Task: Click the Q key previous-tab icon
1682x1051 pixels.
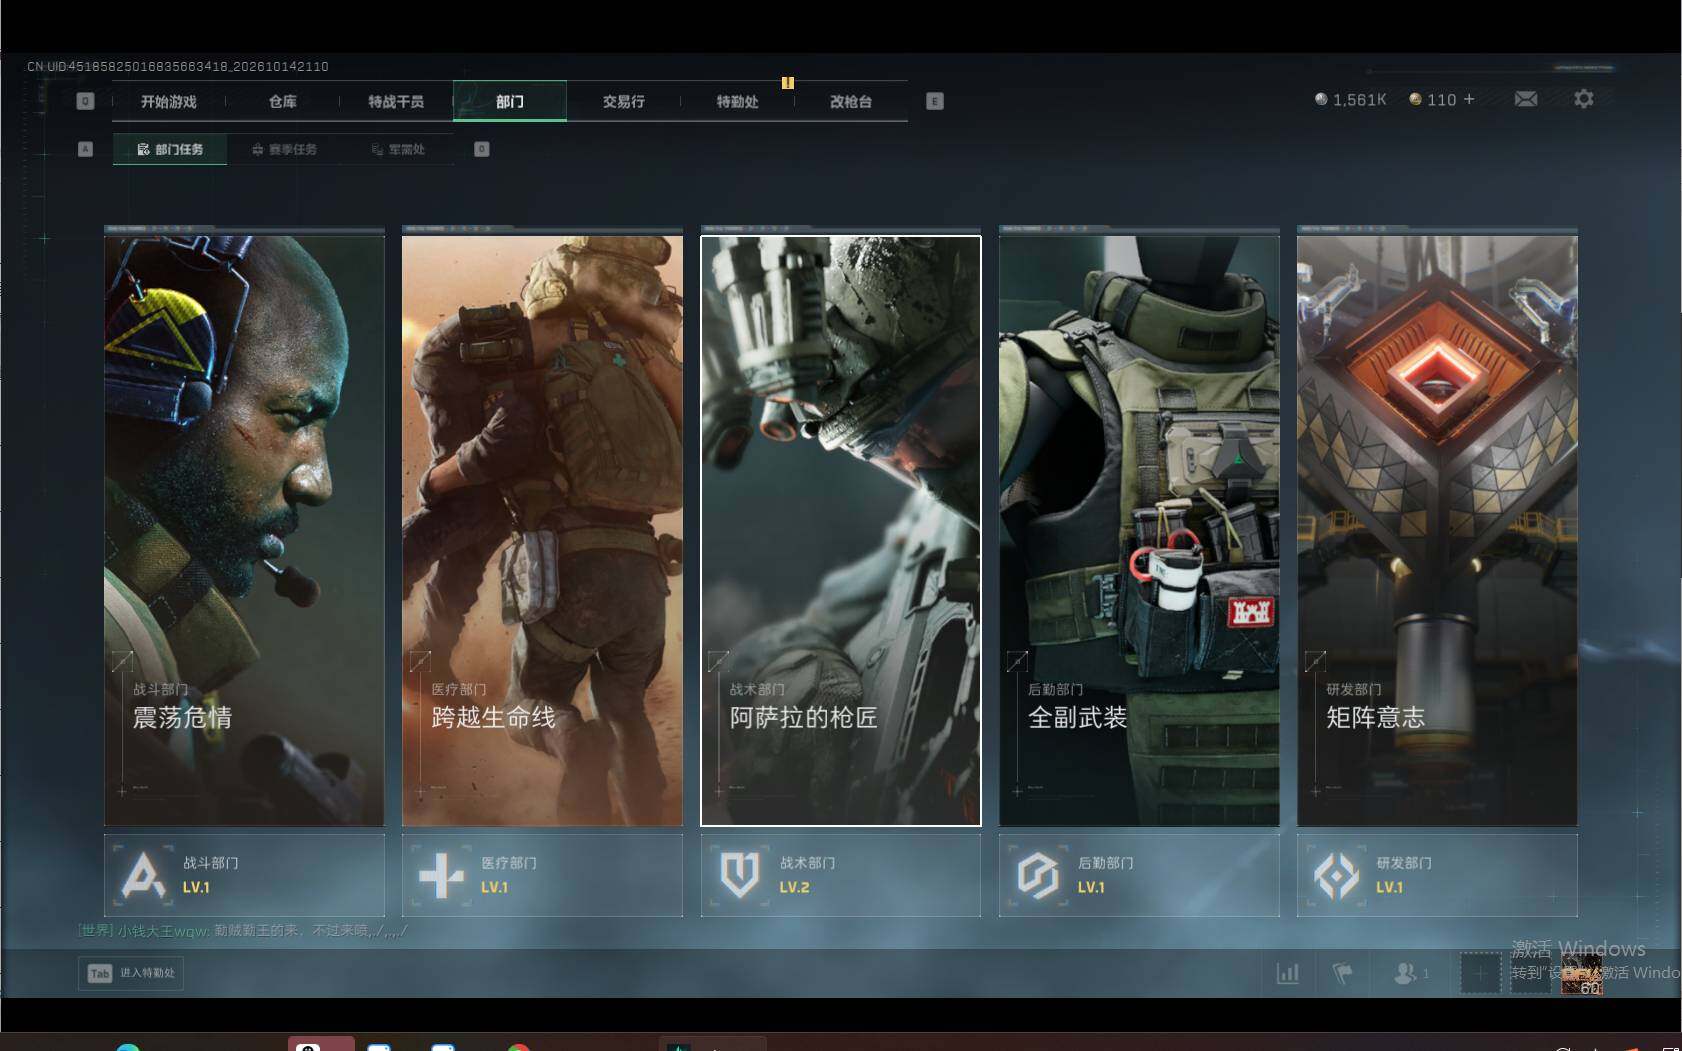Action: point(85,101)
